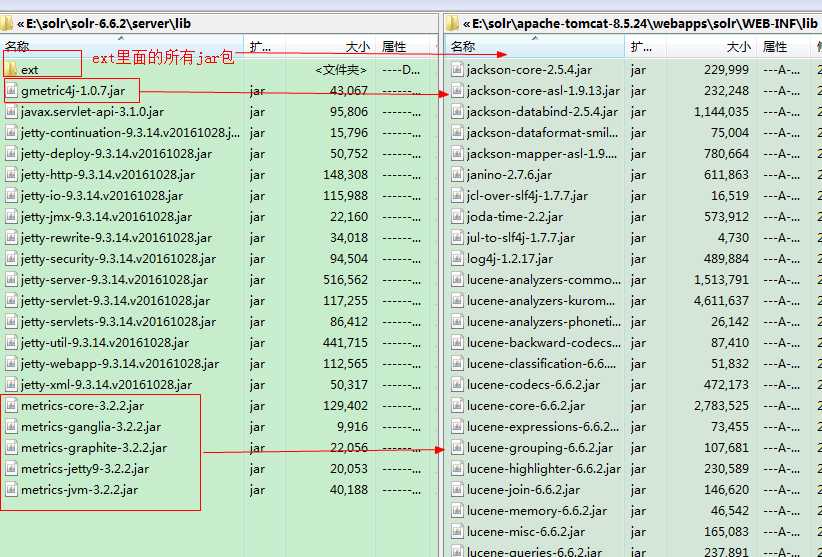Image resolution: width=822 pixels, height=557 pixels.
Task: Click the jetty-server jar file icon
Action: [x=11, y=279]
